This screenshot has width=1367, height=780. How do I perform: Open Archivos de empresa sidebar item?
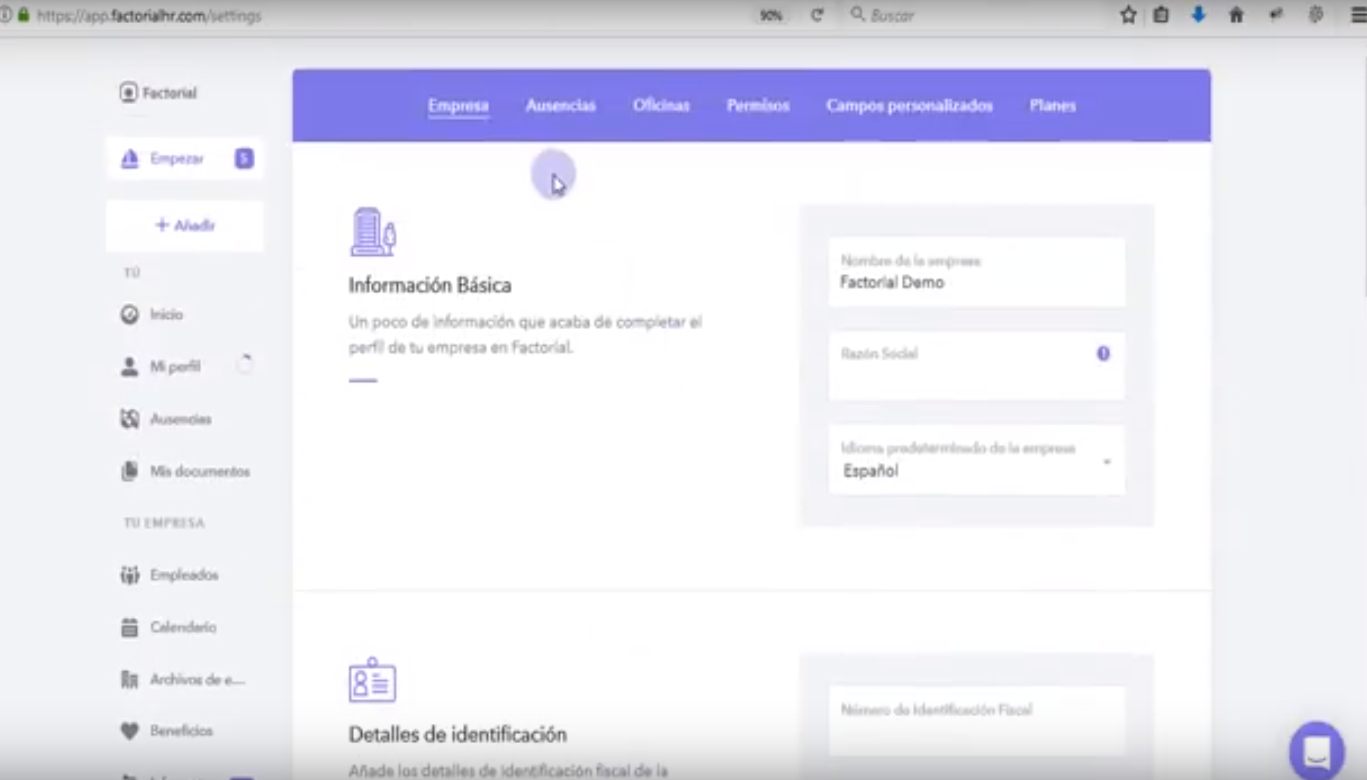pos(196,679)
